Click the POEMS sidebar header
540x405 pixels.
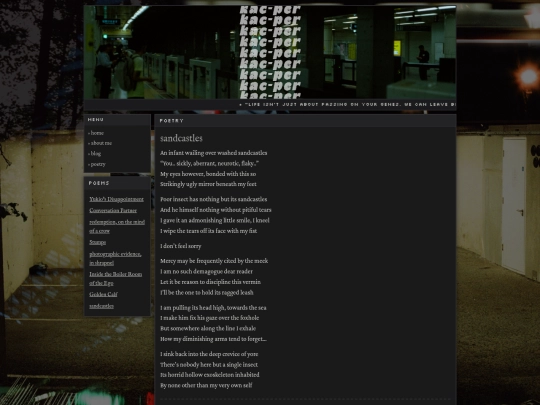99,183
